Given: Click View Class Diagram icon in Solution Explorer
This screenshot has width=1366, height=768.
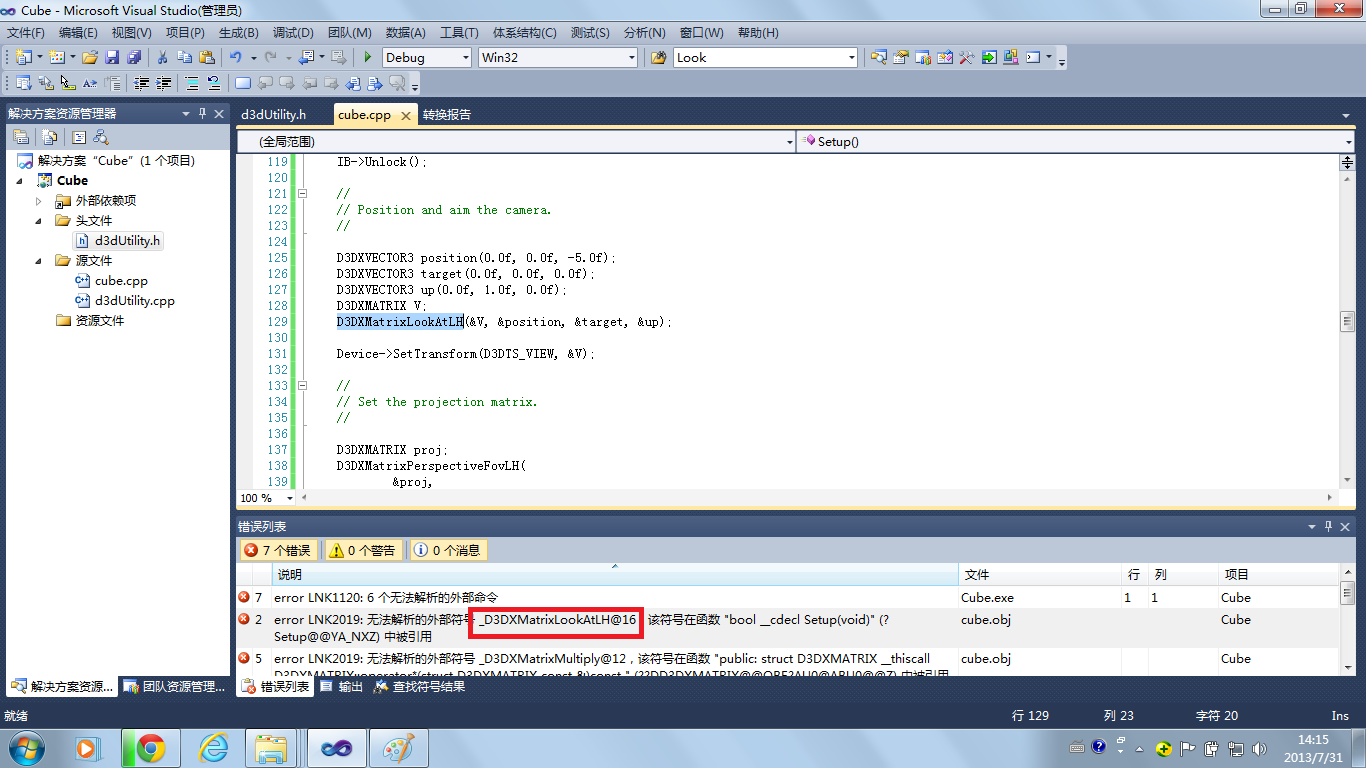Looking at the screenshot, I should click(x=100, y=137).
